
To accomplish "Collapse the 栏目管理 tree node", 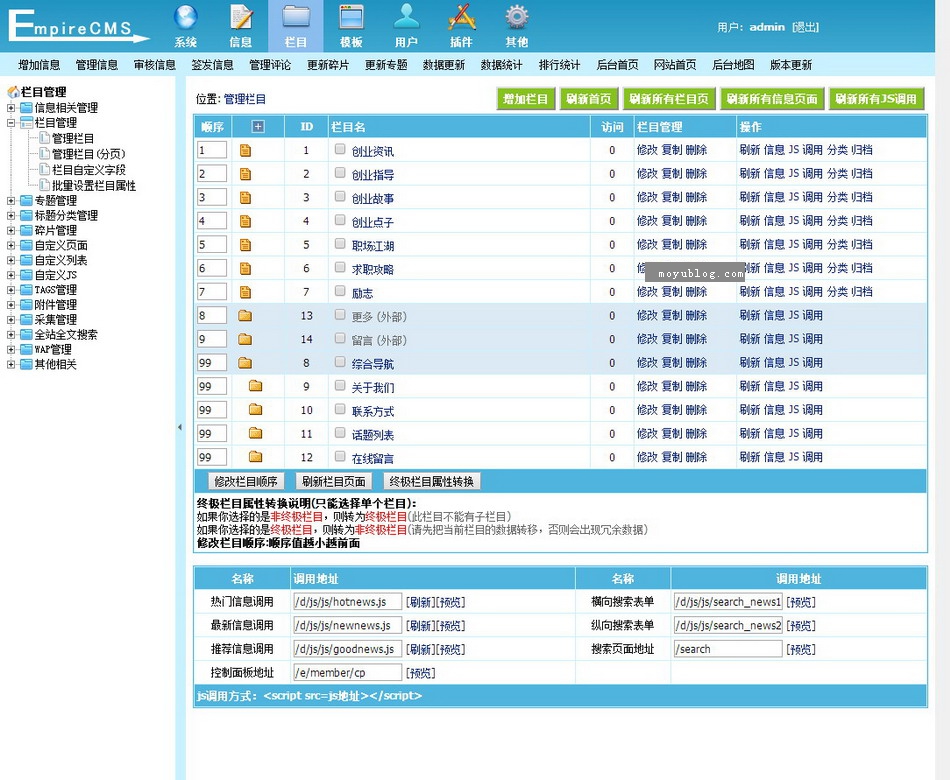I will (x=11, y=122).
